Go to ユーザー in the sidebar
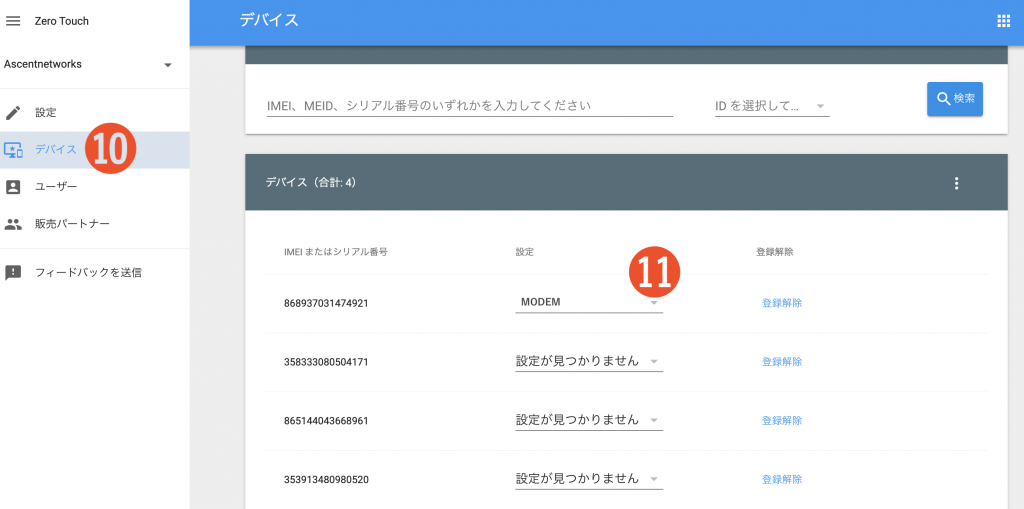Image resolution: width=1024 pixels, height=509 pixels. point(56,187)
